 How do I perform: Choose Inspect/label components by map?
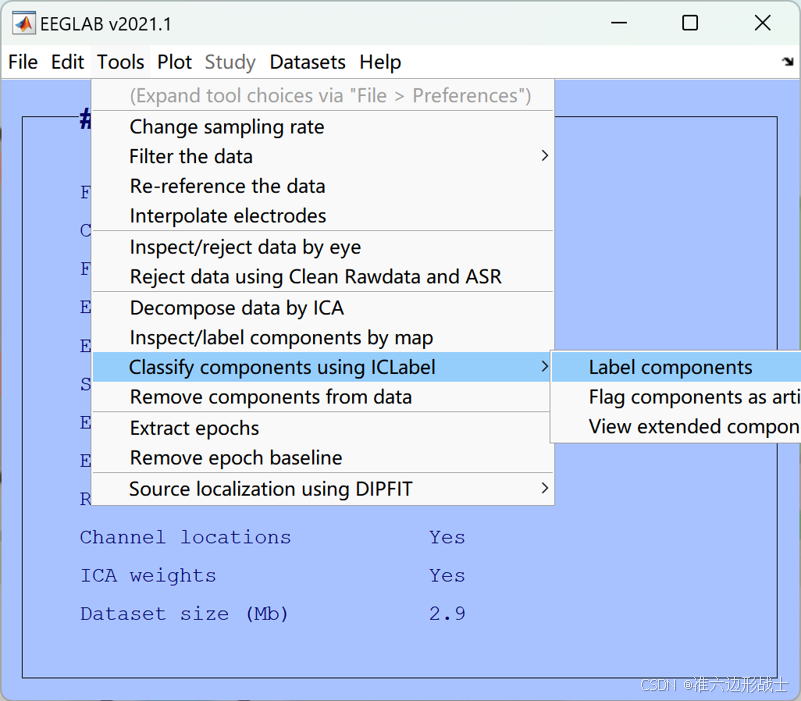(323, 338)
